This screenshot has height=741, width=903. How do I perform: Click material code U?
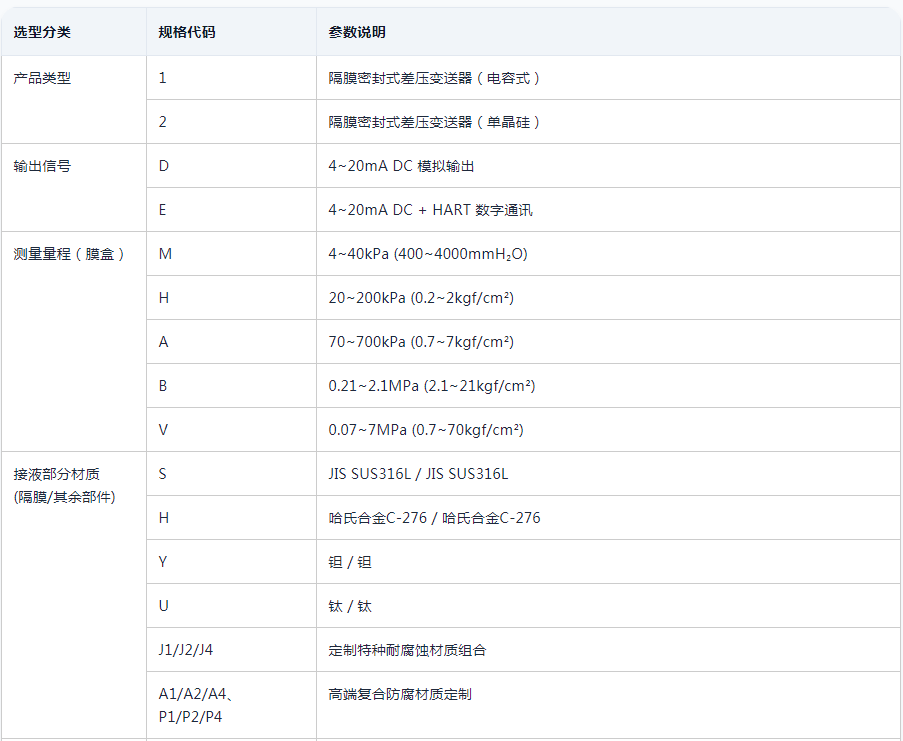164,606
